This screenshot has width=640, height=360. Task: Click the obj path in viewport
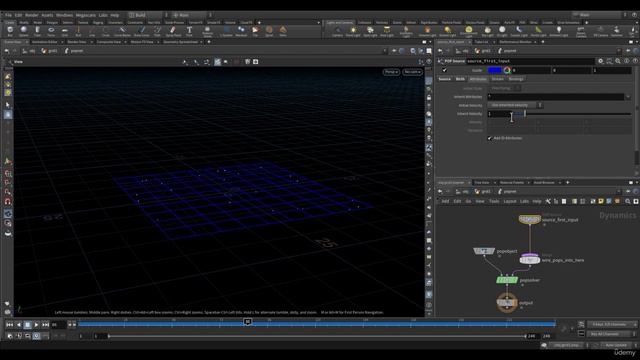coord(29,51)
